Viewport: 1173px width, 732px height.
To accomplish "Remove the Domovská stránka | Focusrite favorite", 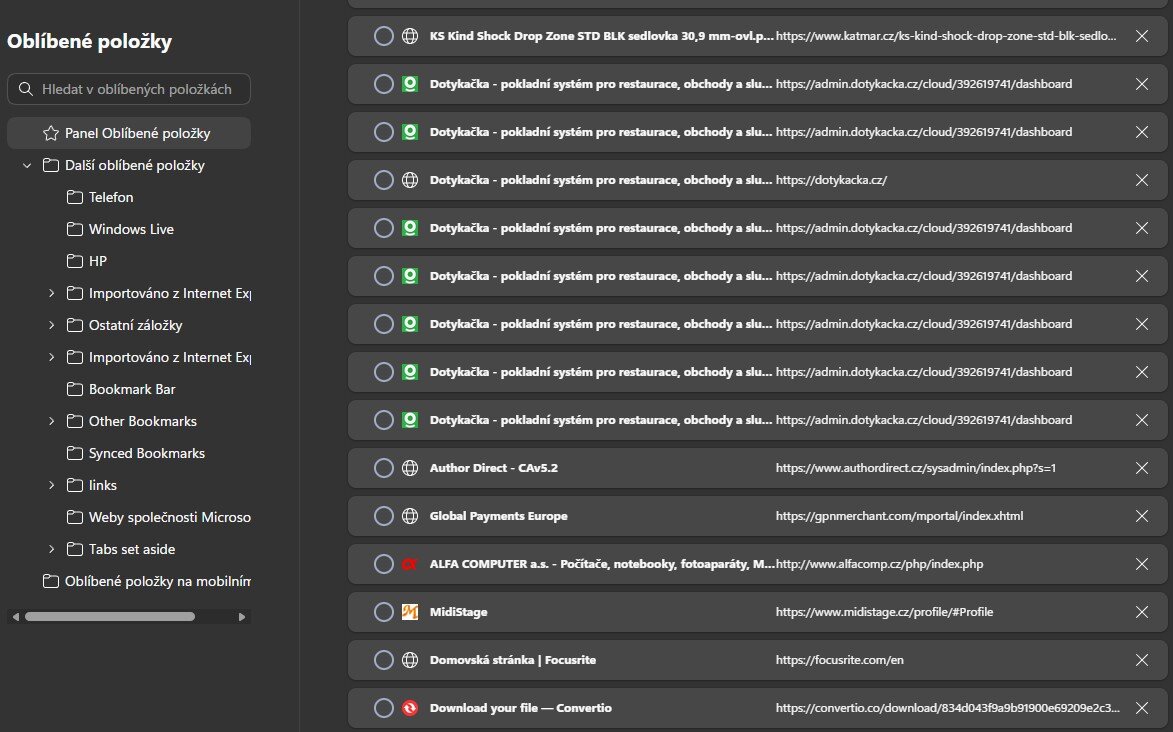I will pos(1142,659).
